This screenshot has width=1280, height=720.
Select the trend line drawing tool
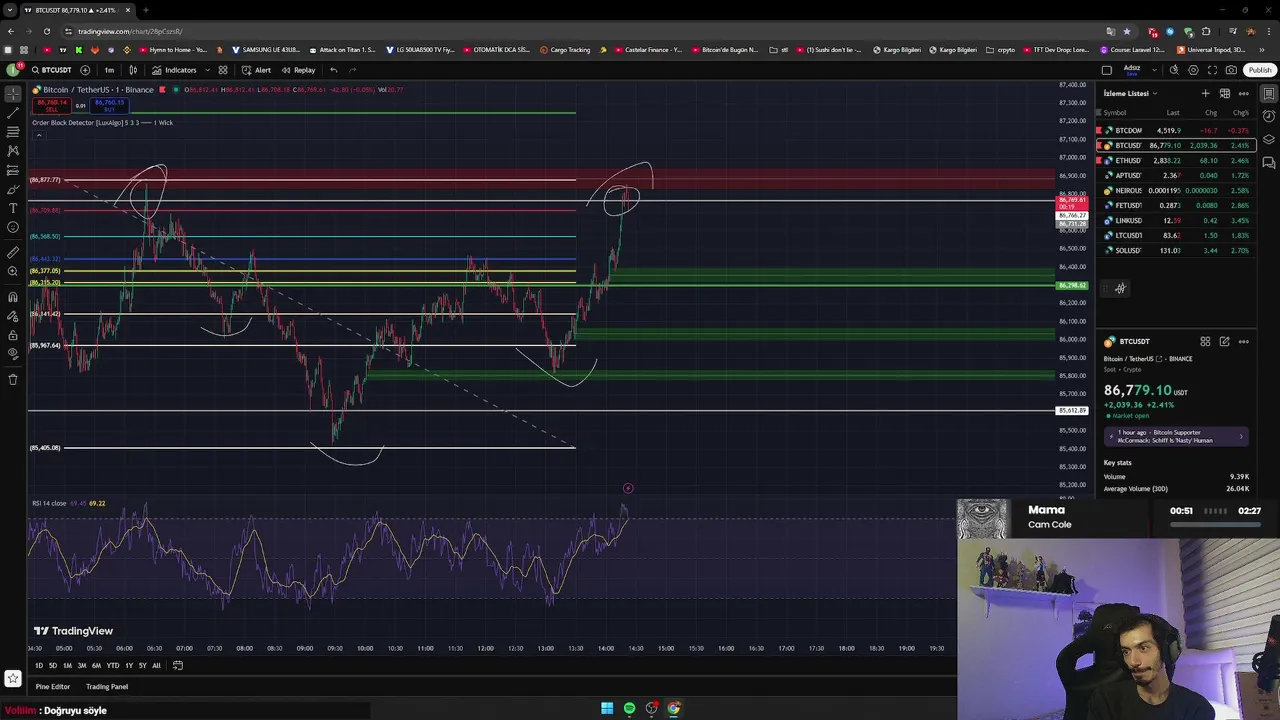13,113
